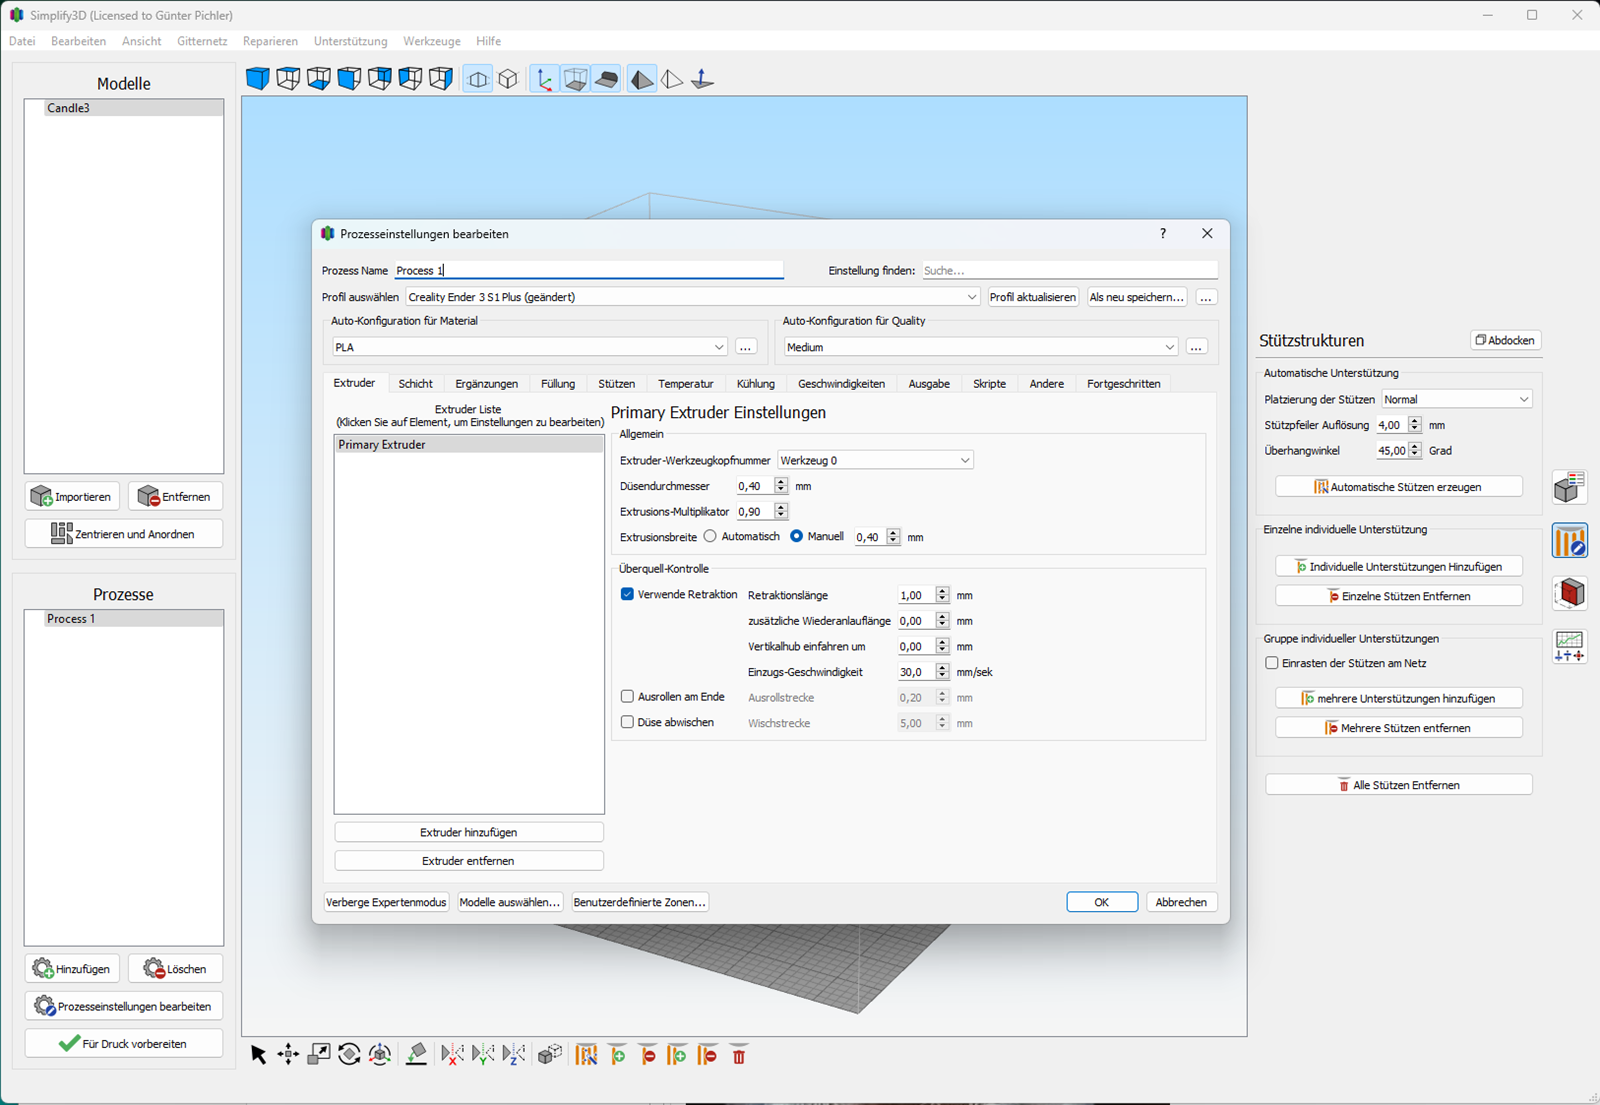
Task: Click Für Druck vorbereiten button
Action: [x=124, y=1043]
